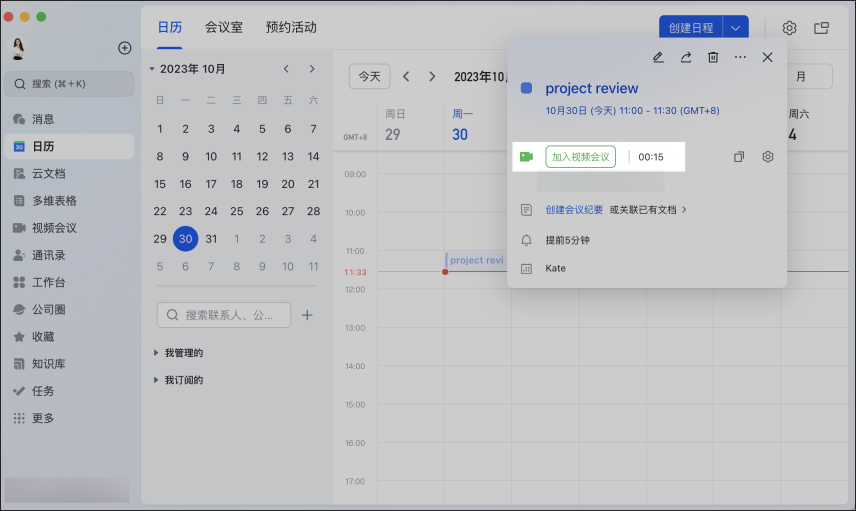Click the plus icon beside the avatar
This screenshot has height=511, width=856.
pyautogui.click(x=125, y=48)
